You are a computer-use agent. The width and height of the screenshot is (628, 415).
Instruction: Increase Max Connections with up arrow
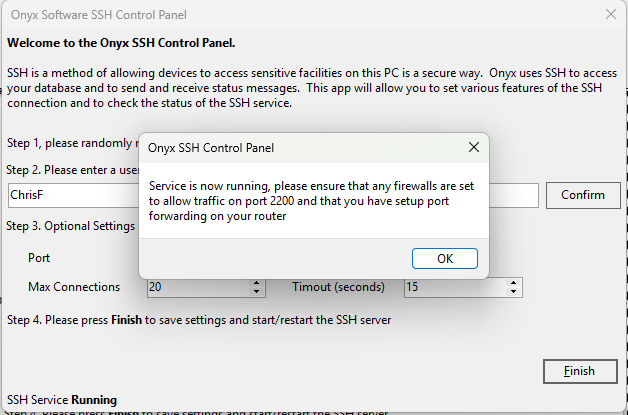coord(257,283)
